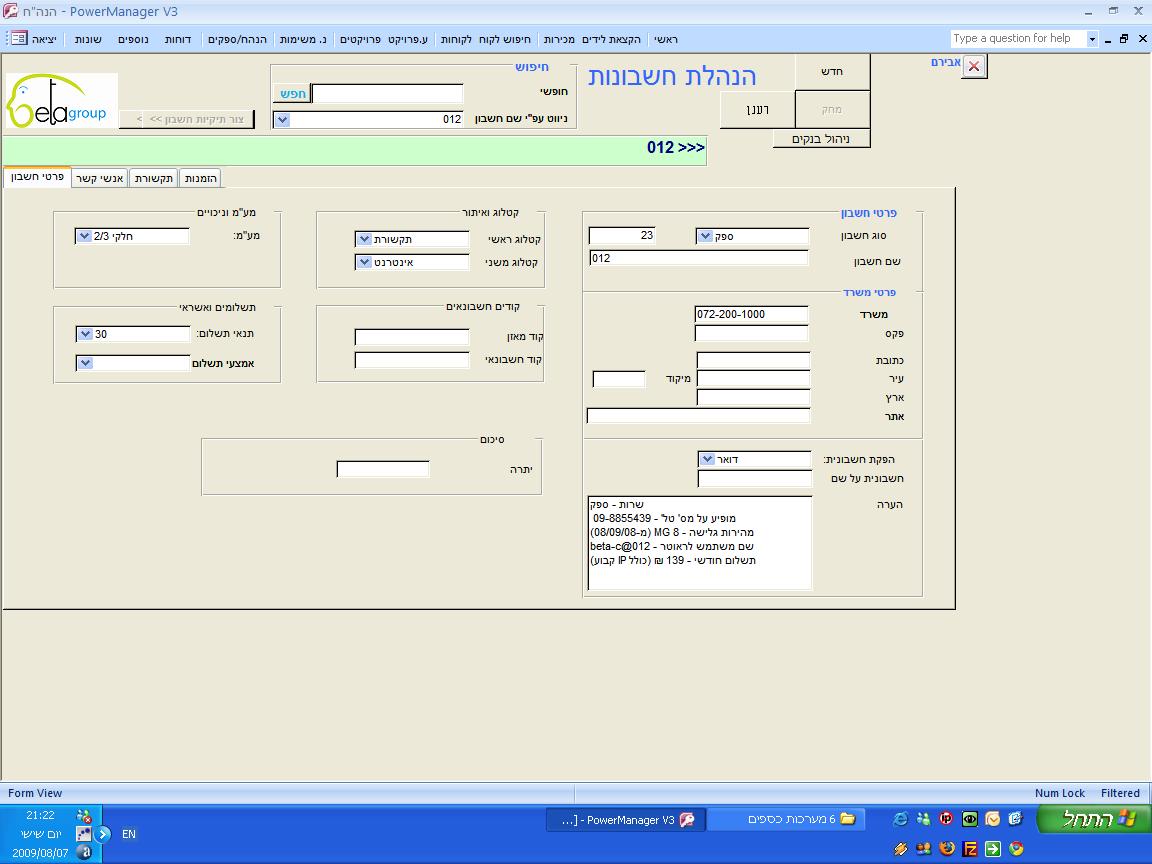This screenshot has height=864, width=1152.
Task: Open the ראשי menu
Action: tap(666, 39)
